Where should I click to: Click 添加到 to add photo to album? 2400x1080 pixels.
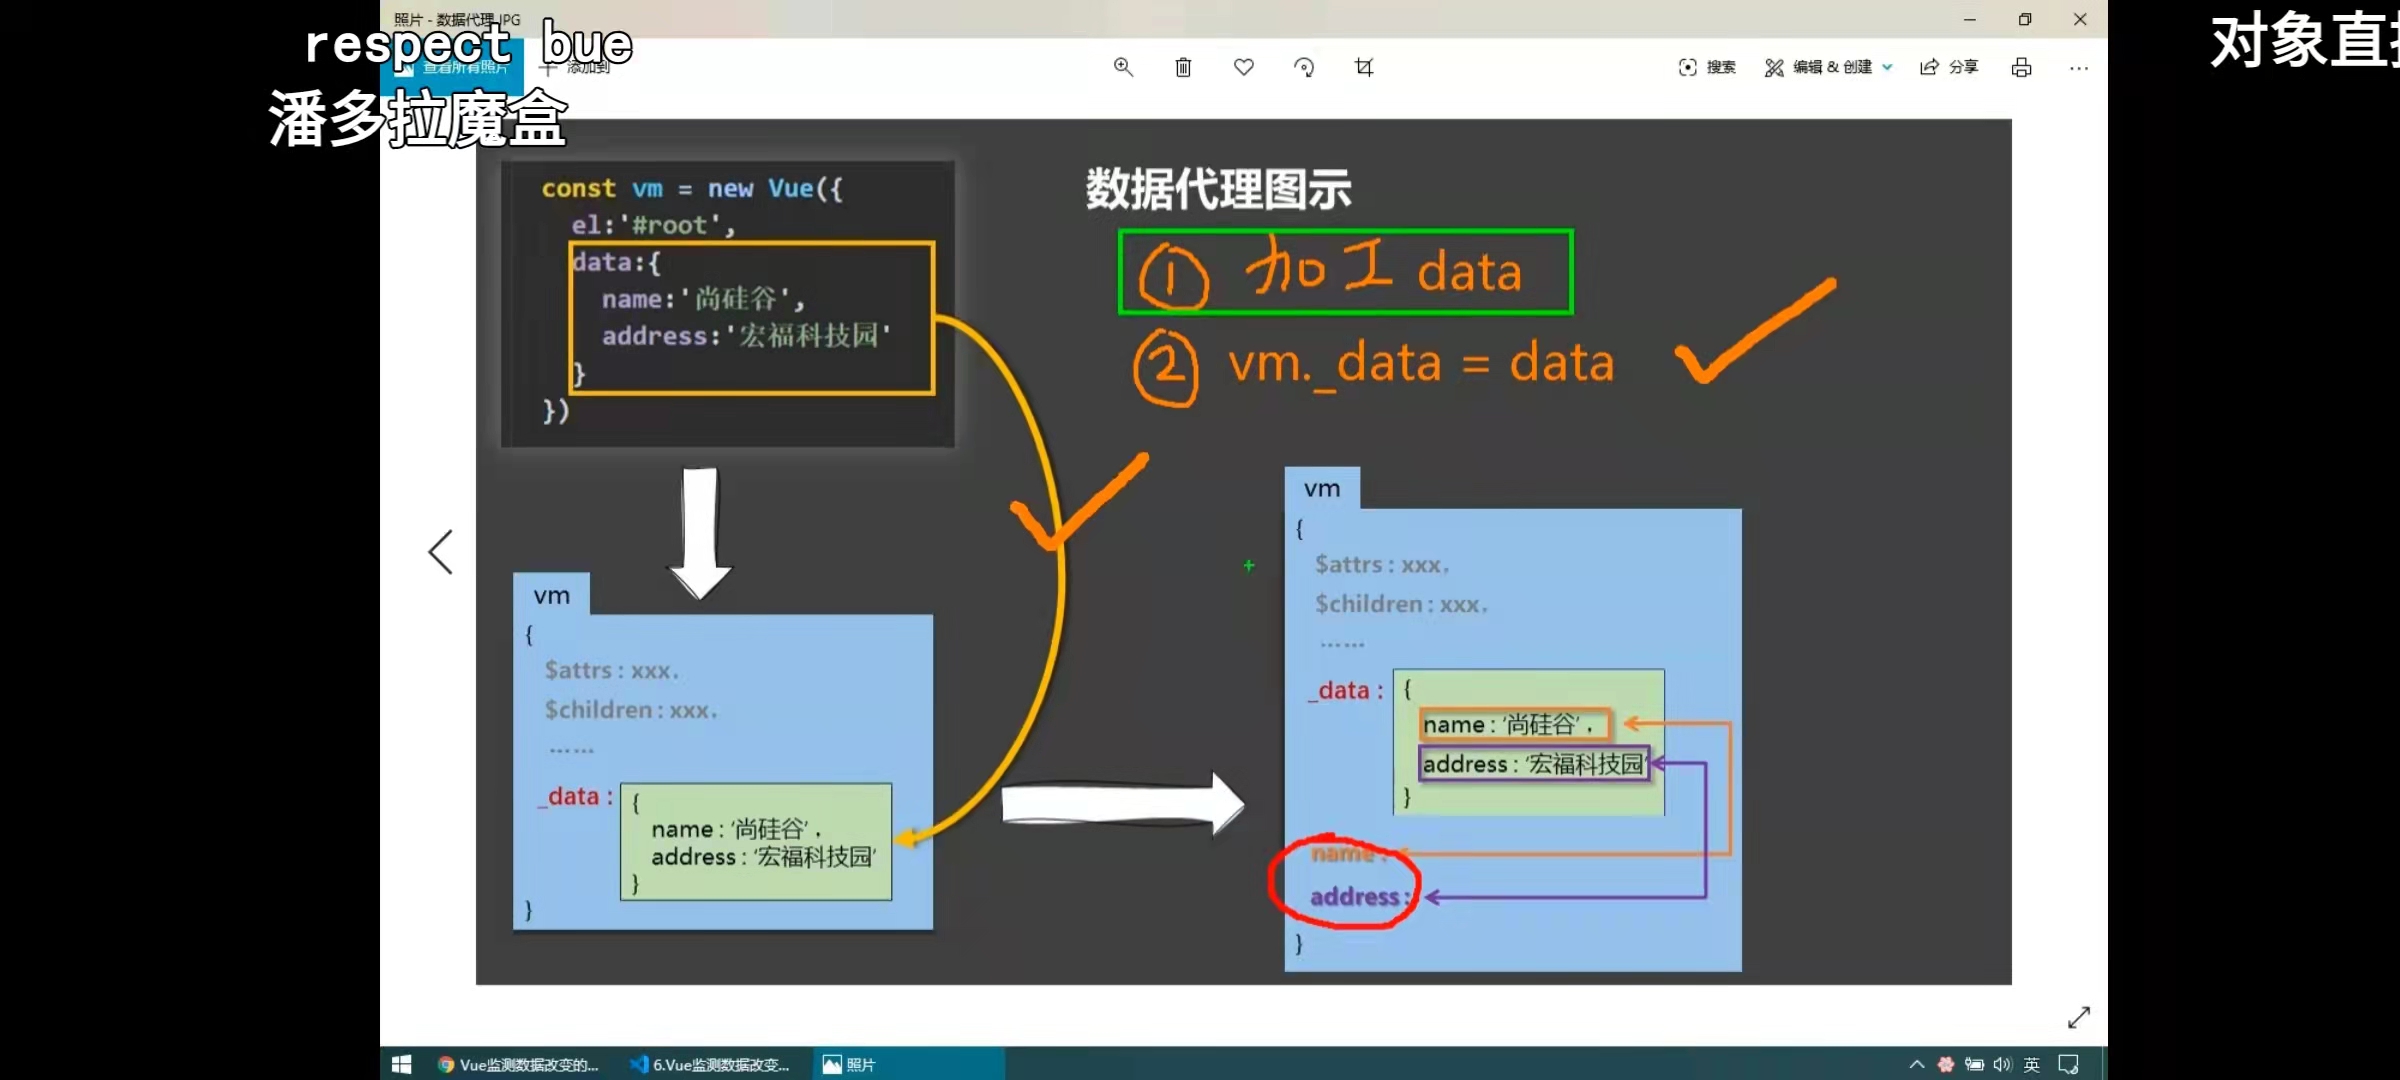577,68
